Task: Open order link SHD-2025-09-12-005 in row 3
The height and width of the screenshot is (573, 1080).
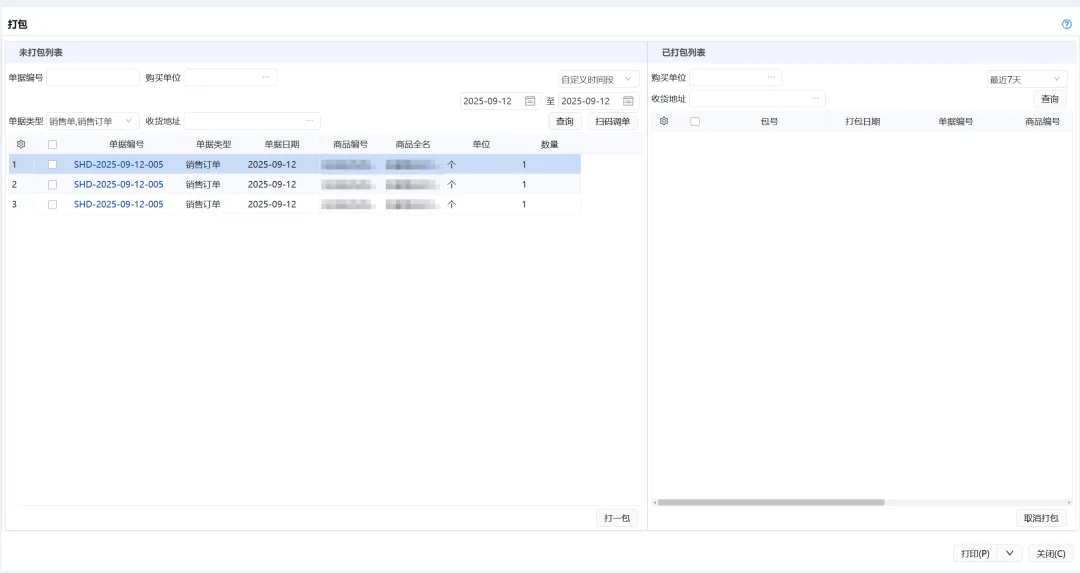Action: coord(118,204)
